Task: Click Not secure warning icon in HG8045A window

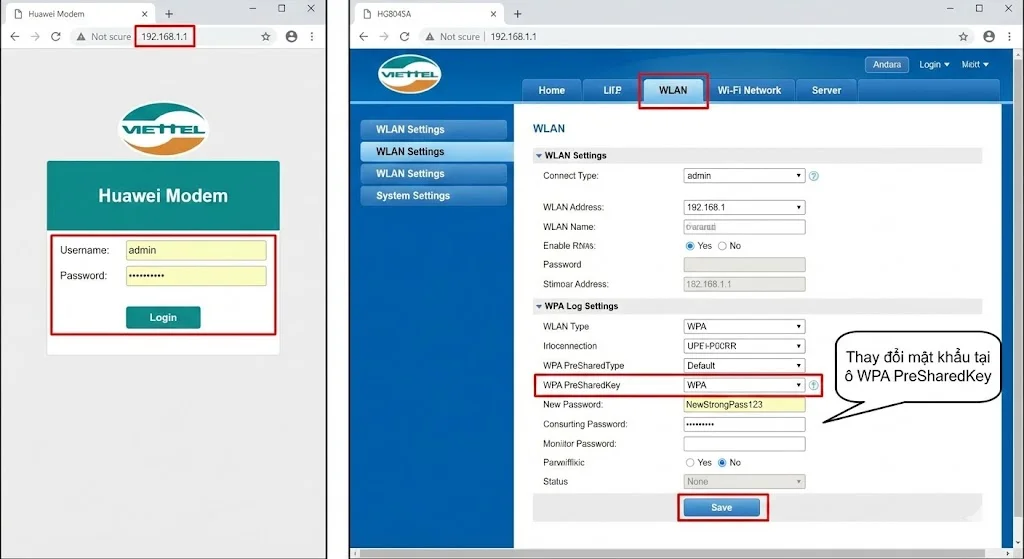Action: [430, 37]
